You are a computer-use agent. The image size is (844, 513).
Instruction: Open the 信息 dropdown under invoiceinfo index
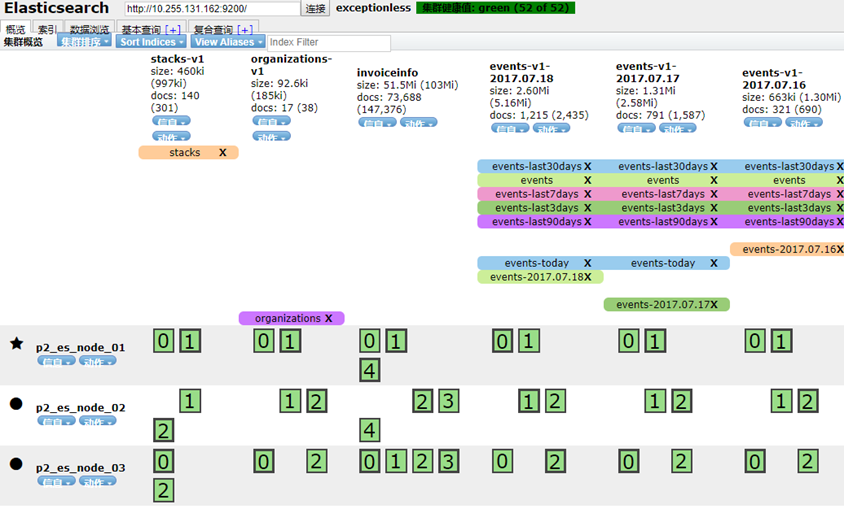pos(376,123)
